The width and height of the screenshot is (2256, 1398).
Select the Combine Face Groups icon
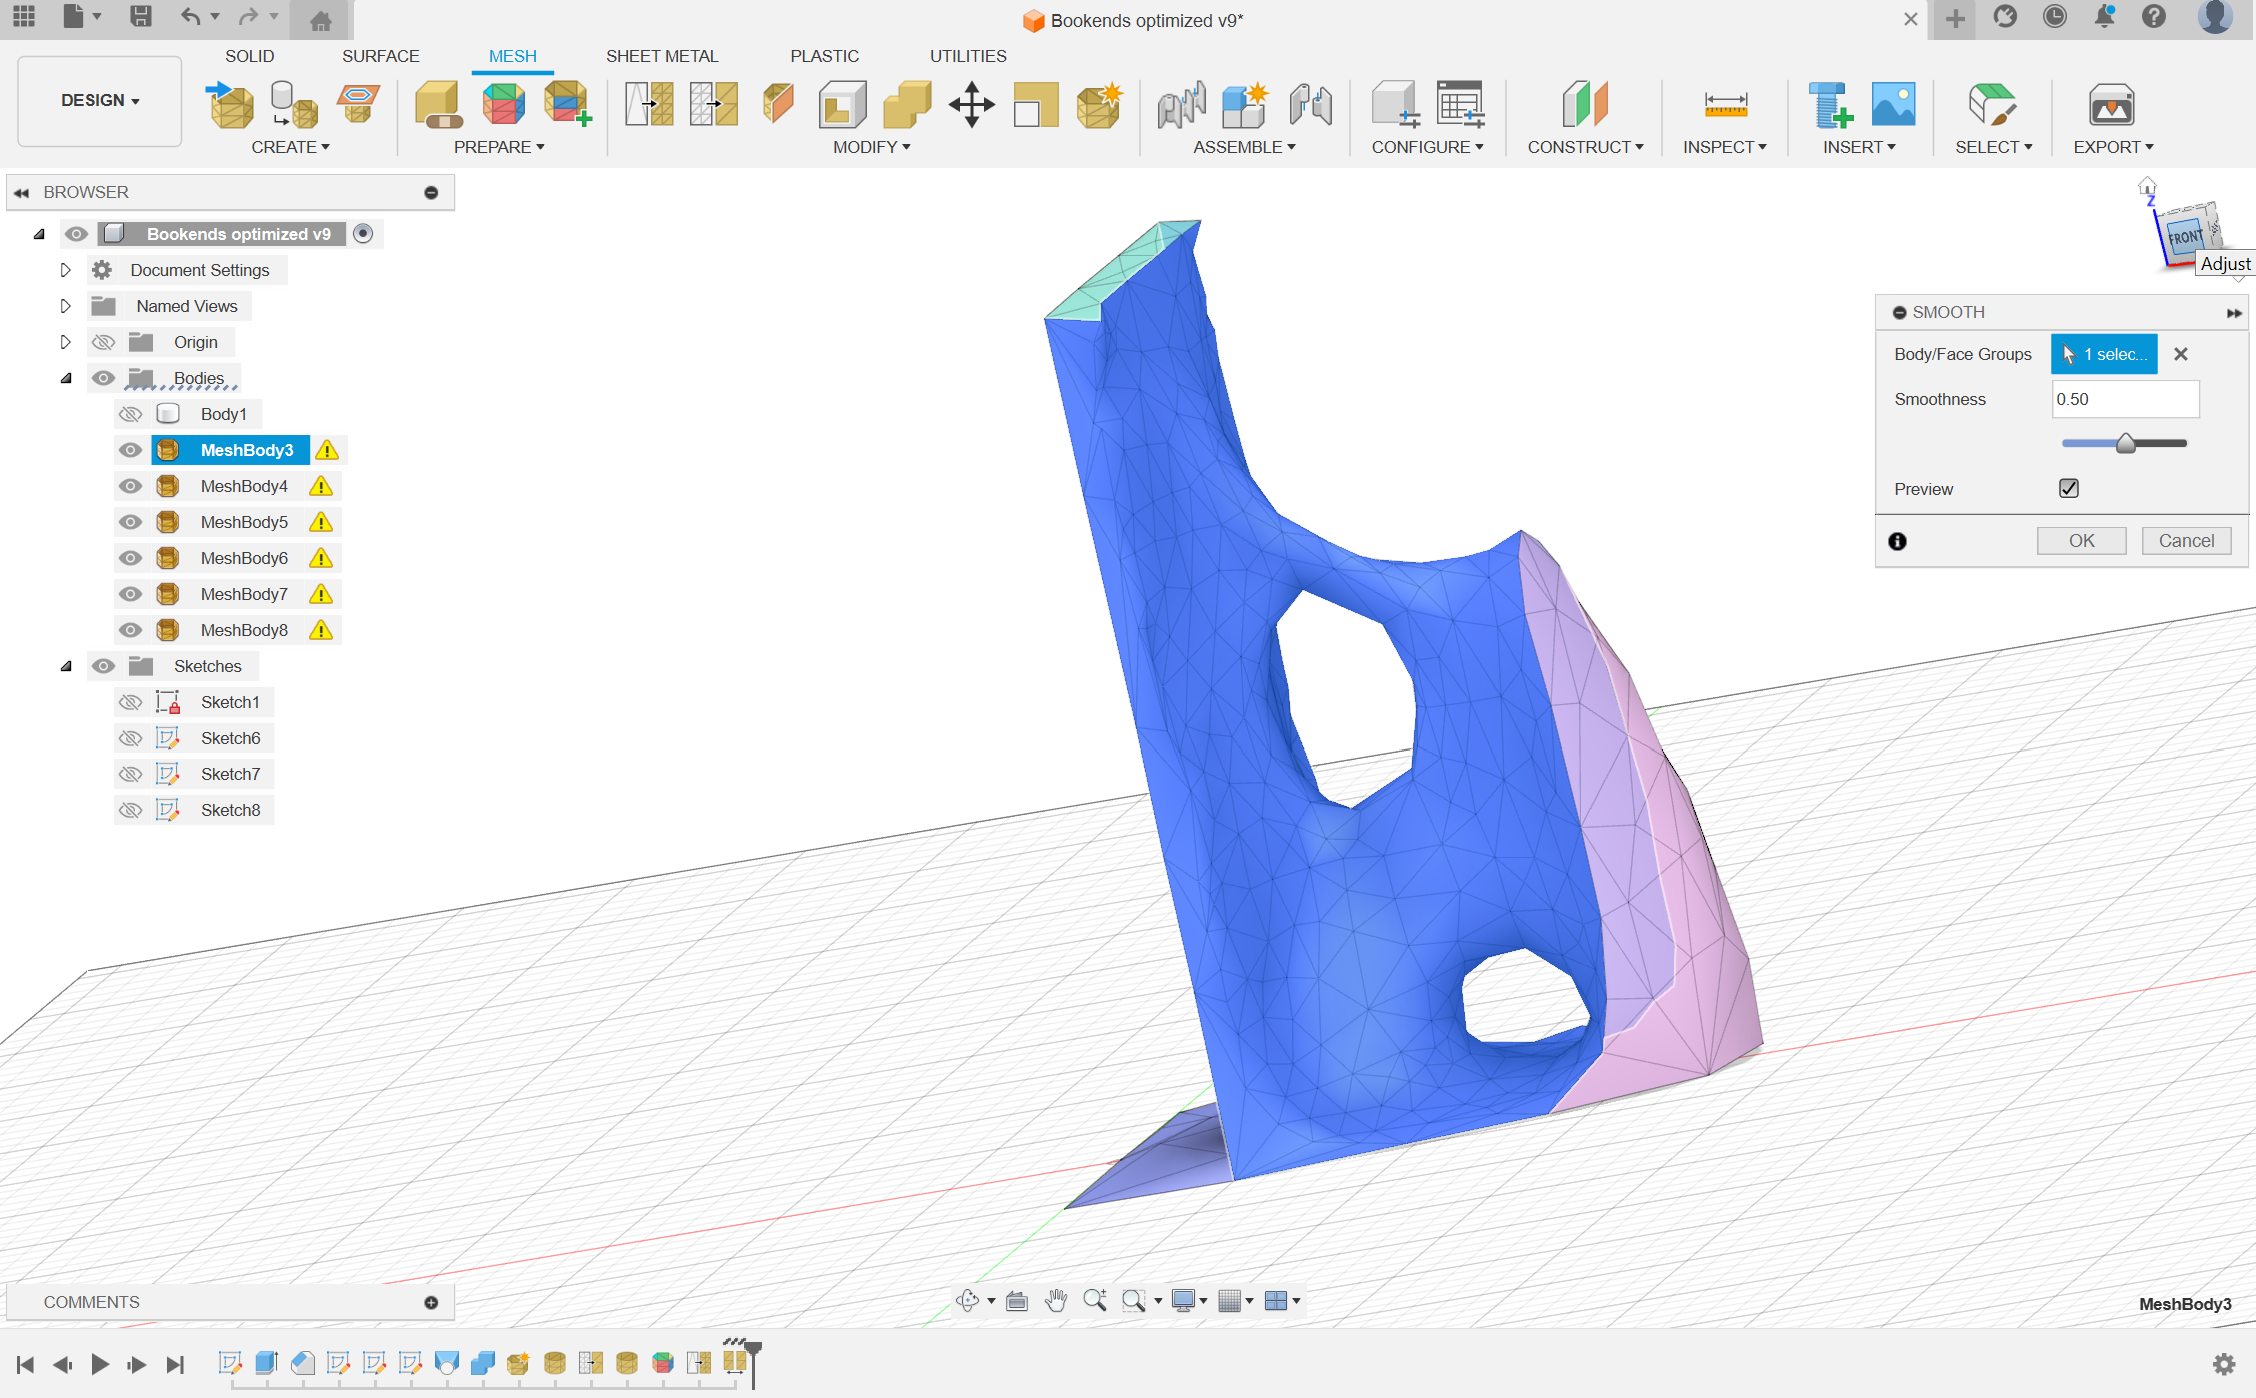tap(568, 105)
